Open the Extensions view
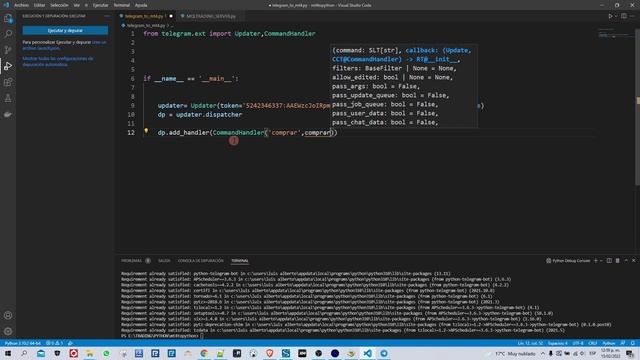The width and height of the screenshot is (640, 360). pyautogui.click(x=8, y=82)
